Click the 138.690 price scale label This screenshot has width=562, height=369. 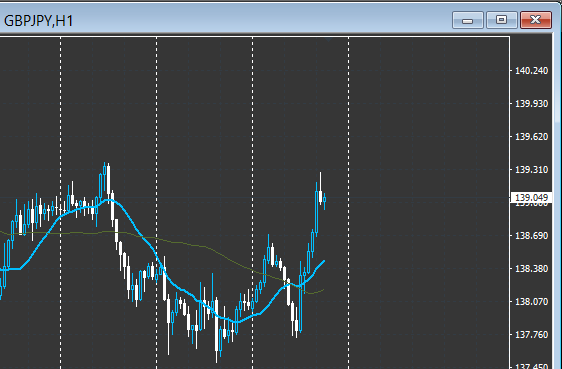click(x=532, y=235)
